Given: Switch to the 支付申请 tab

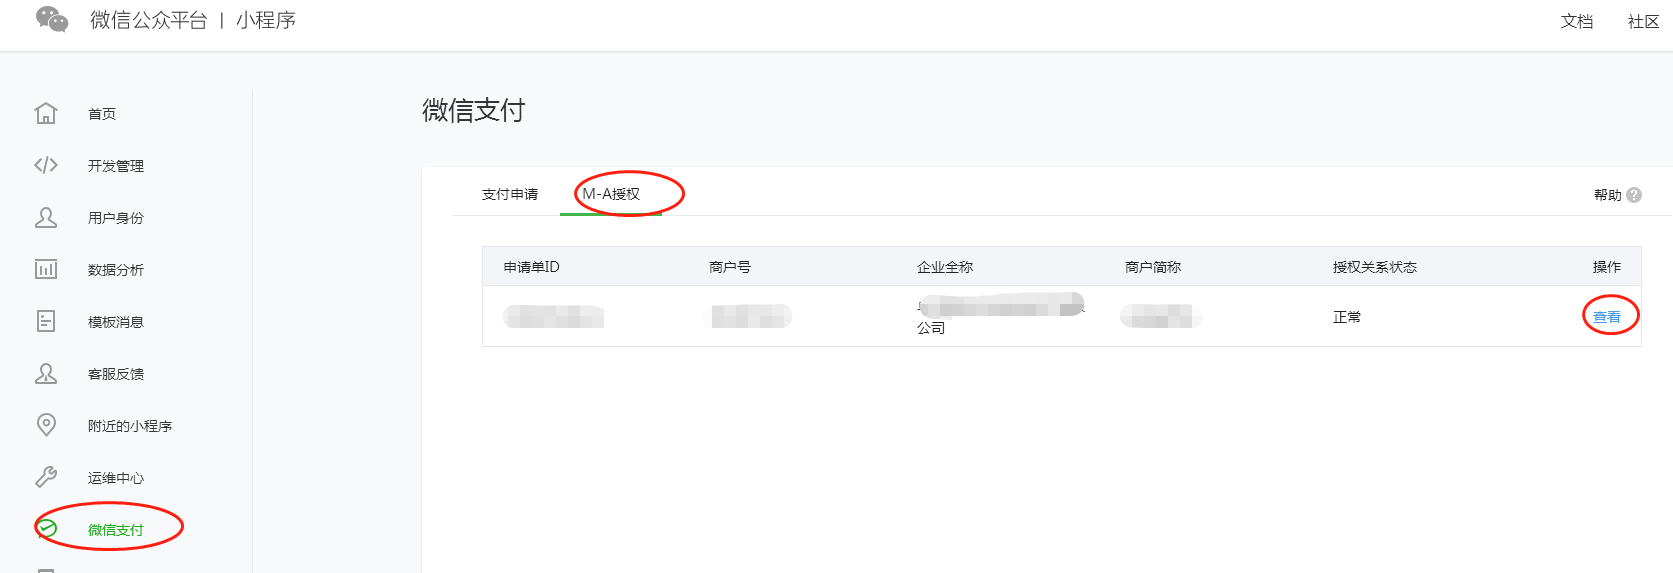Looking at the screenshot, I should (x=510, y=194).
